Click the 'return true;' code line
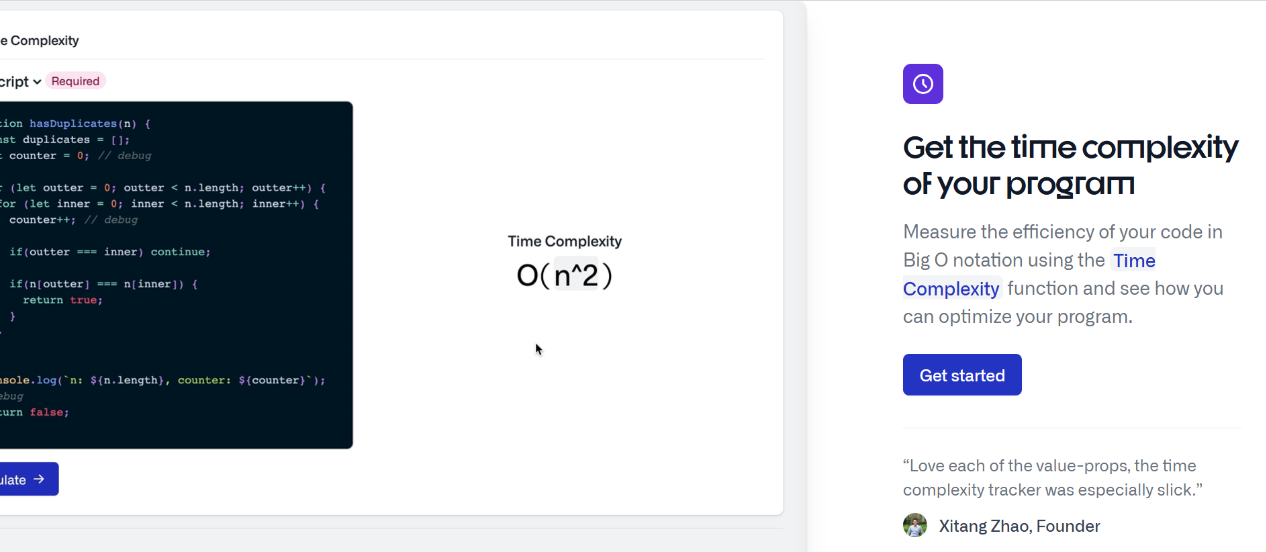 pos(63,300)
